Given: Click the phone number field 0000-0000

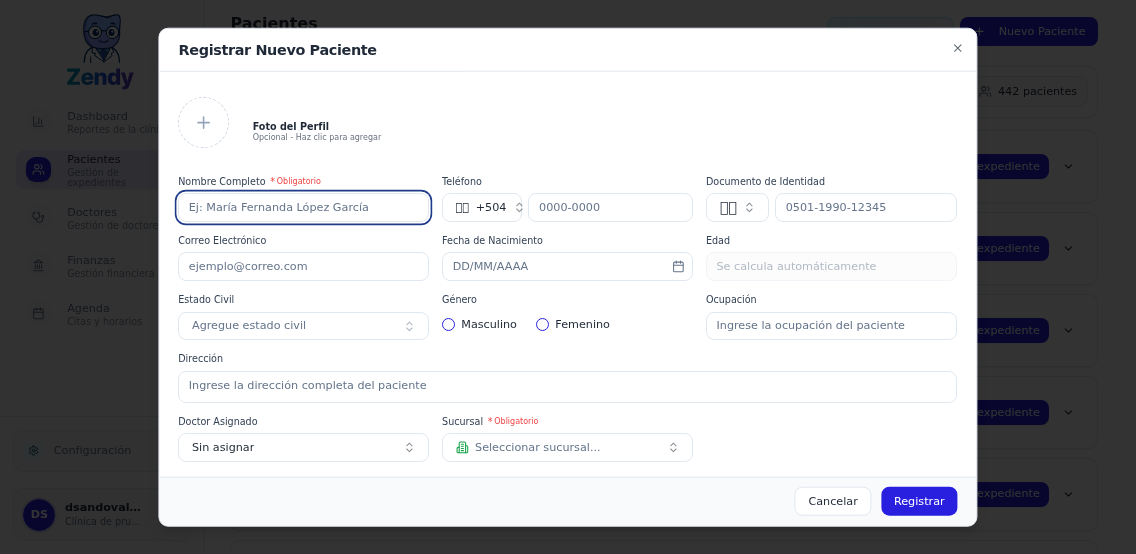Looking at the screenshot, I should point(610,207).
